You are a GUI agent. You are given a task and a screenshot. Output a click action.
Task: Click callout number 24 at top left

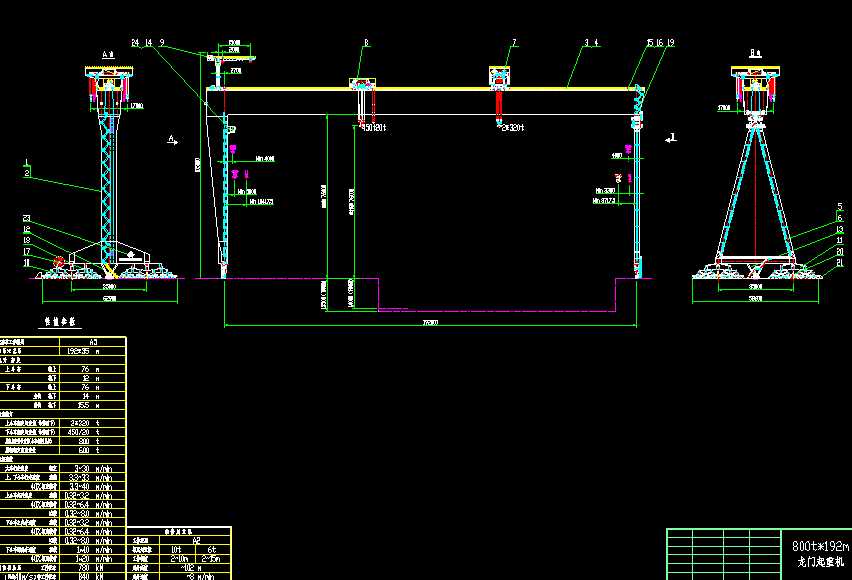coord(134,43)
